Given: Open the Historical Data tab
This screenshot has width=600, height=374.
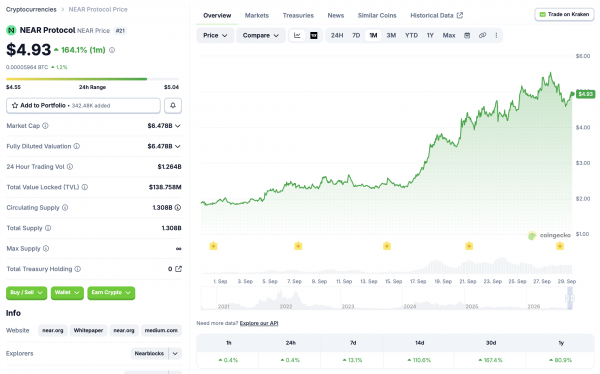Looking at the screenshot, I should click(436, 15).
